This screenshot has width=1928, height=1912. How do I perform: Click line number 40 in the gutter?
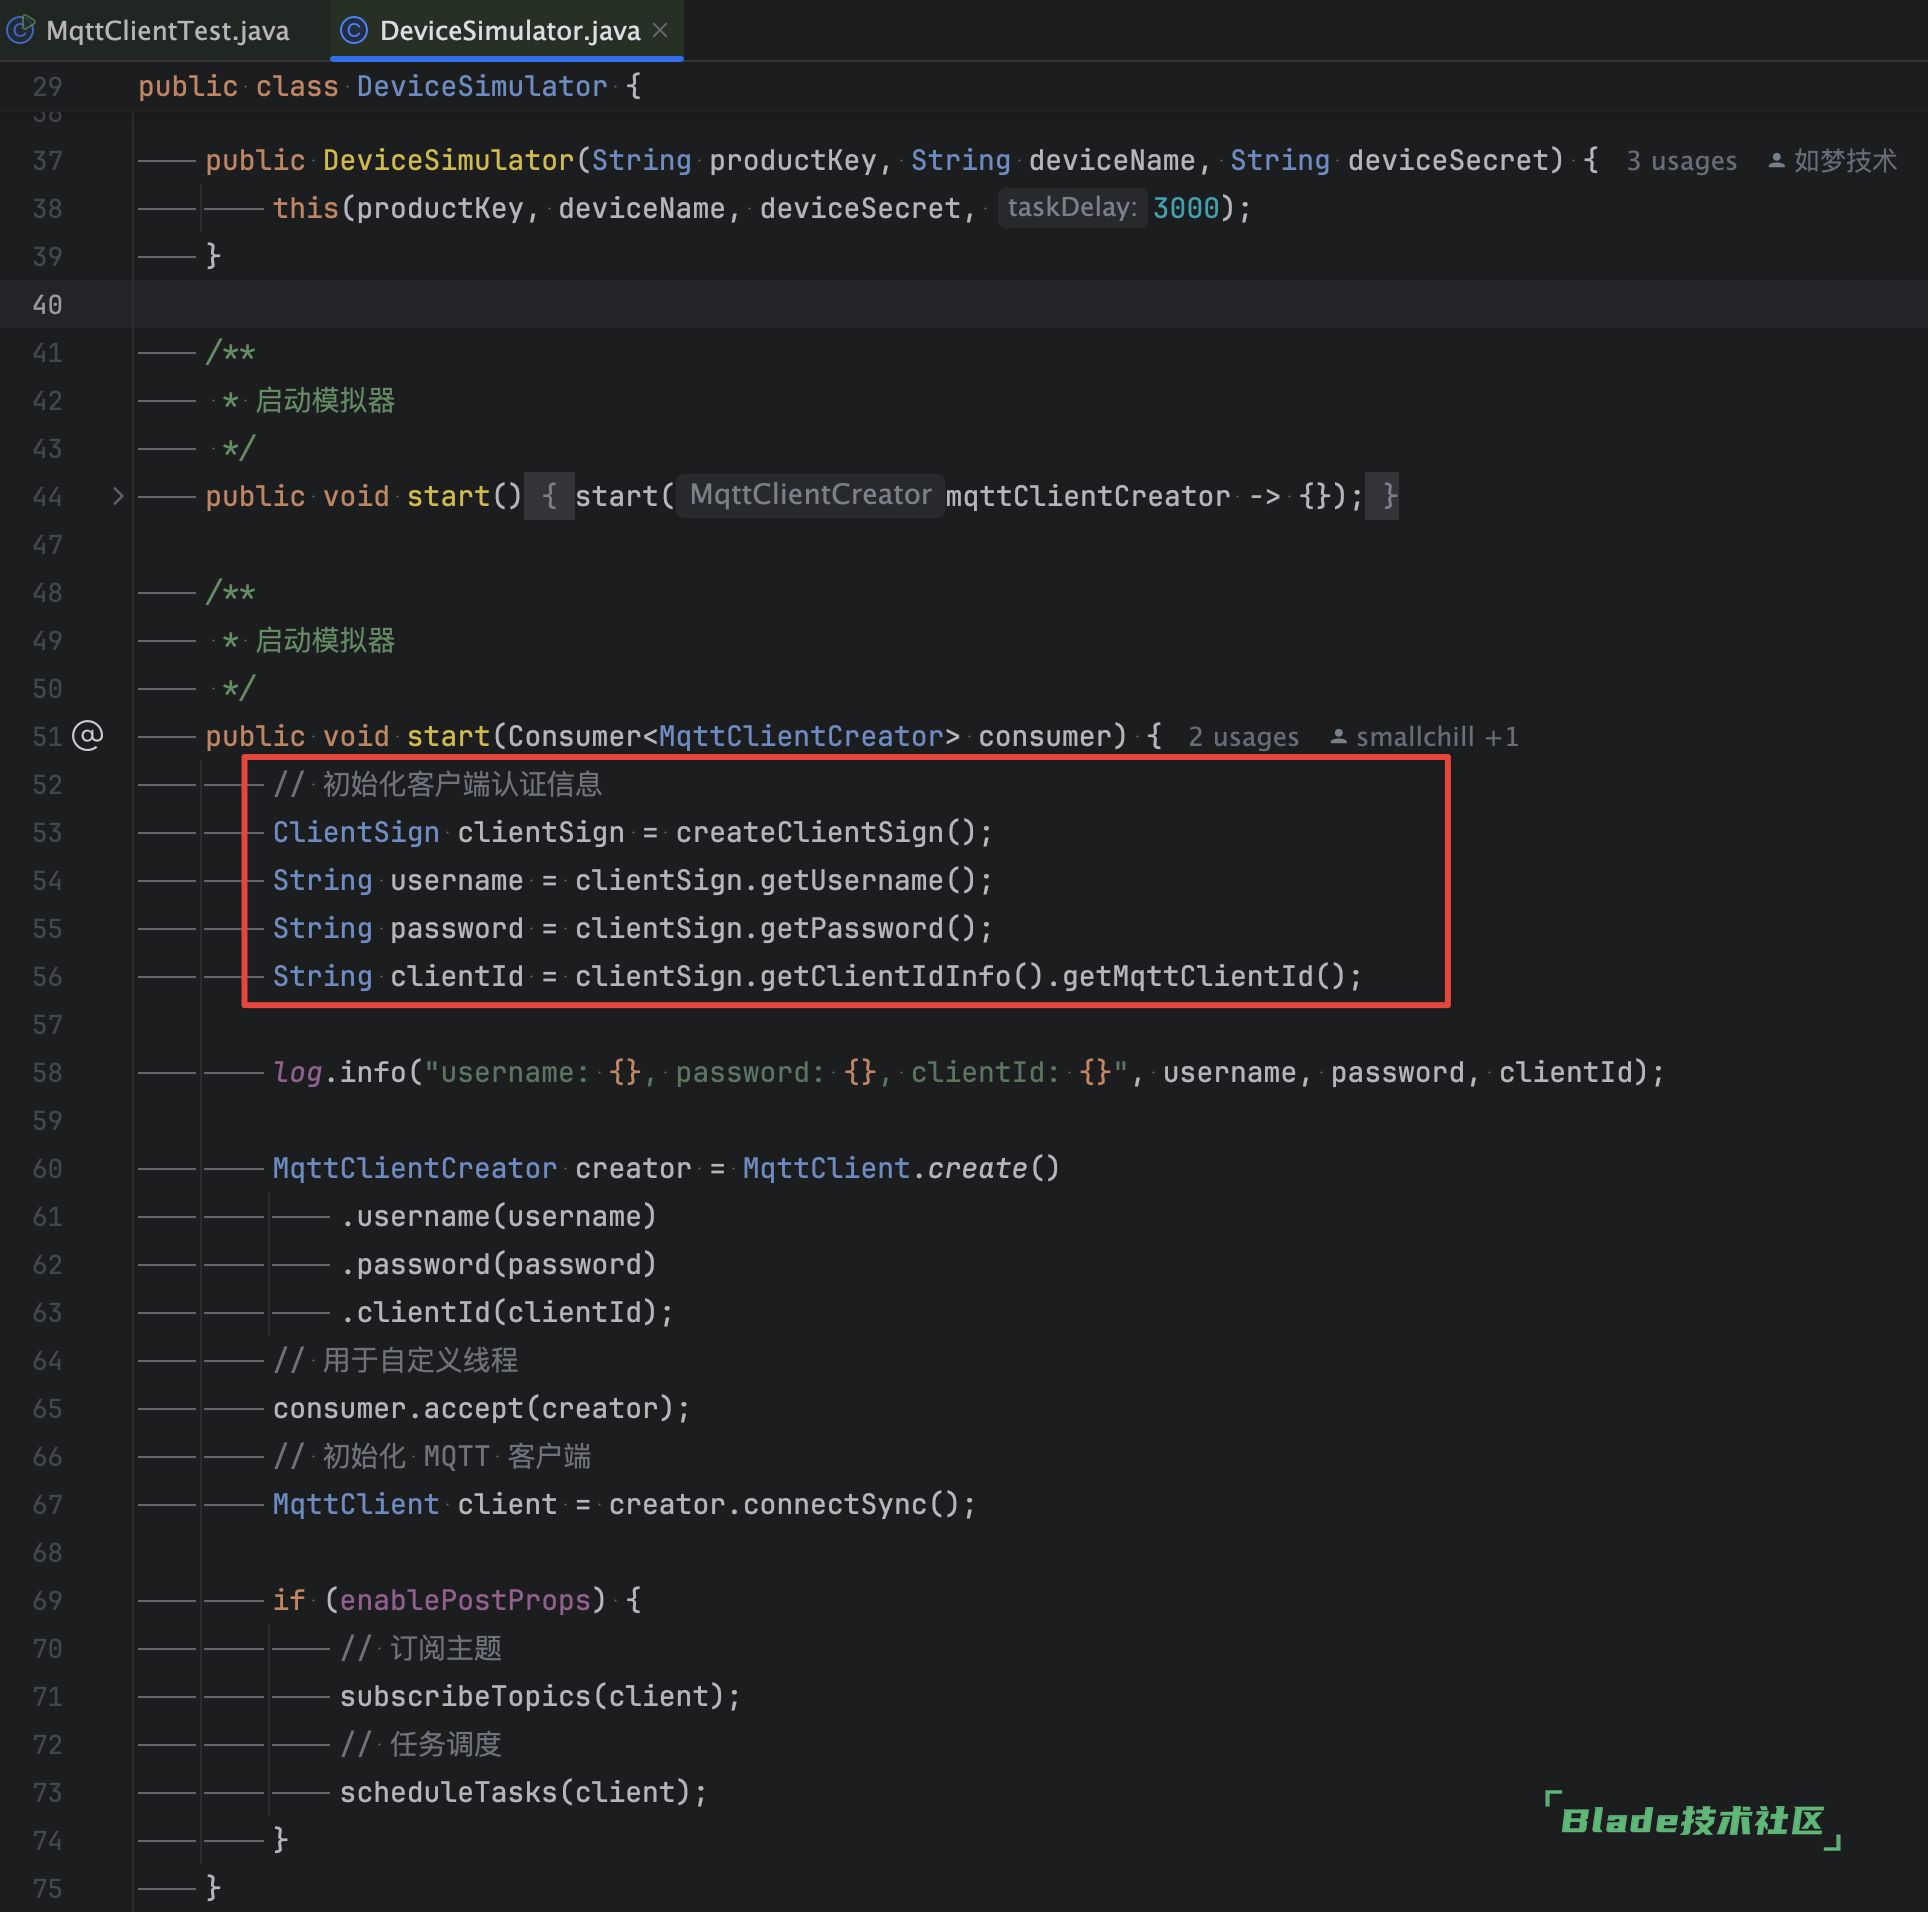click(47, 304)
